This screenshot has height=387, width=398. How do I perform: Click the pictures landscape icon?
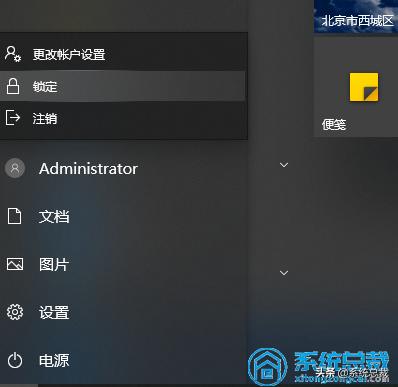click(x=15, y=264)
